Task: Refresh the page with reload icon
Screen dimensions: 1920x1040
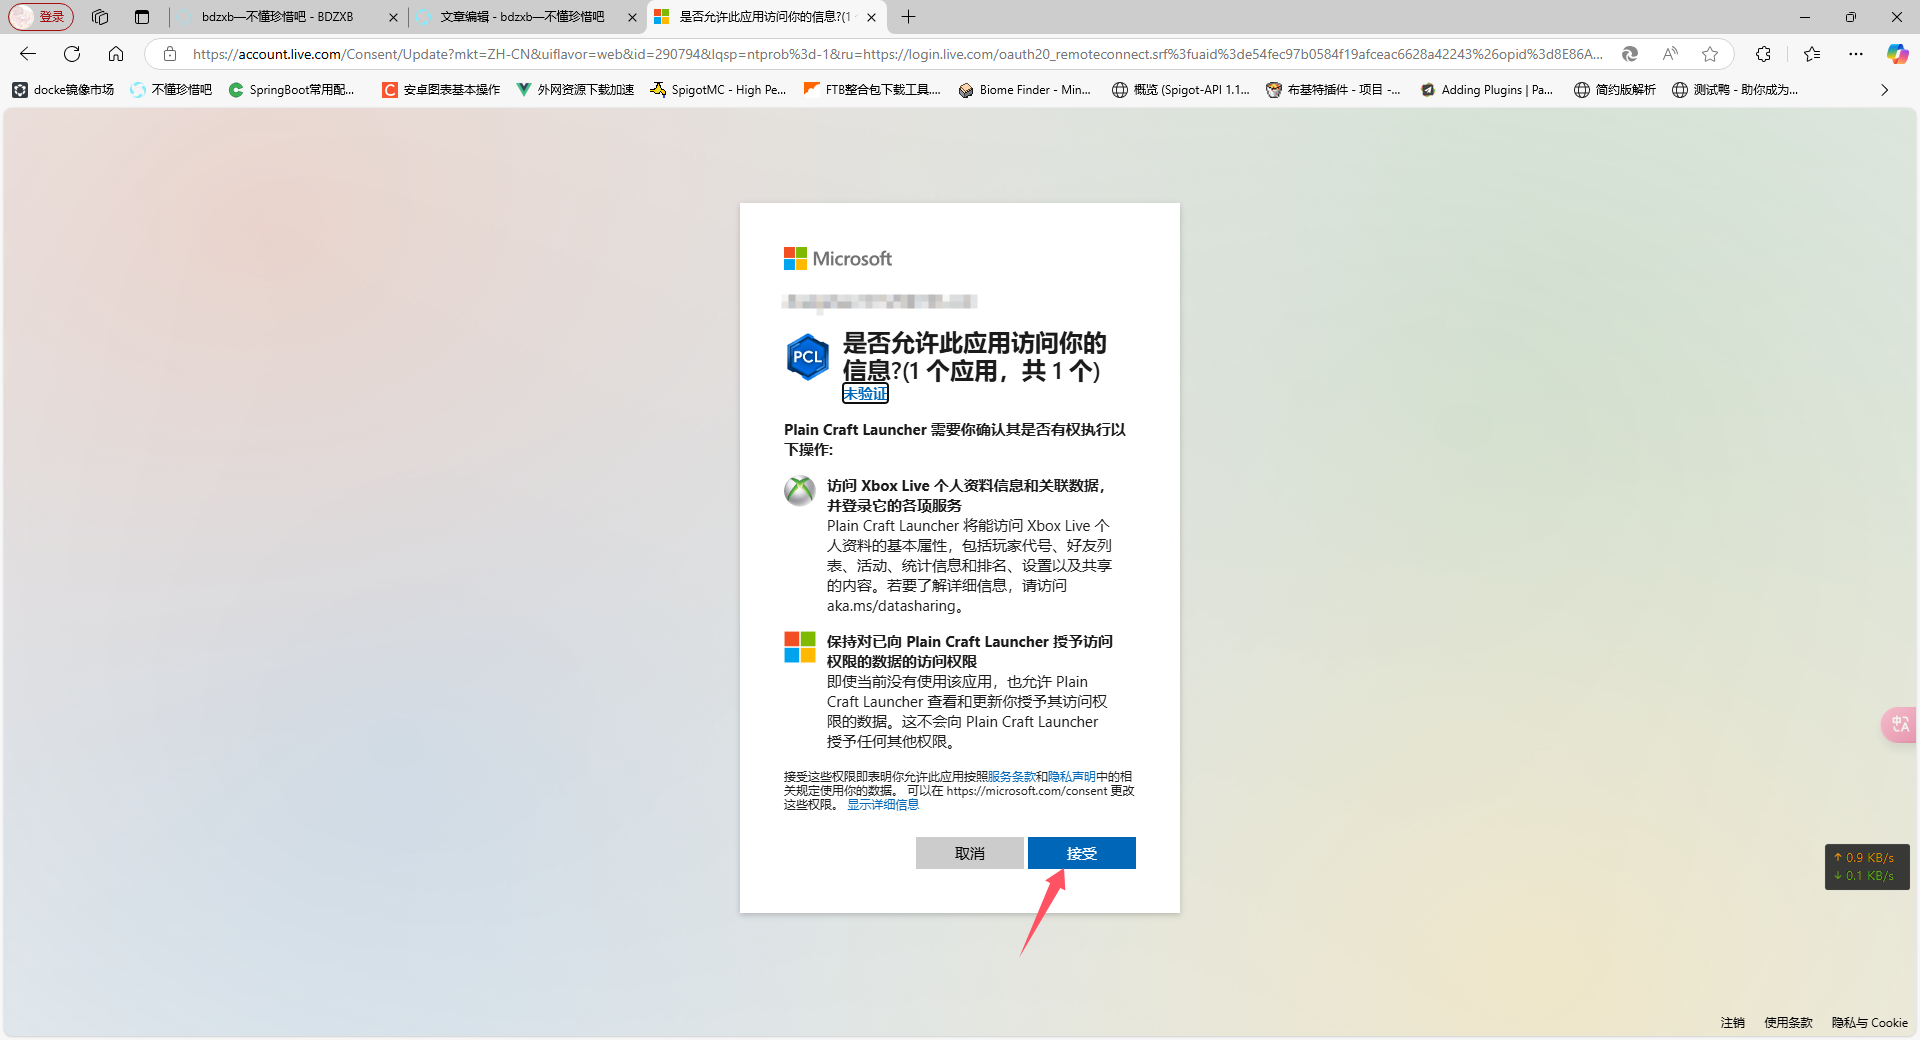Action: click(72, 54)
